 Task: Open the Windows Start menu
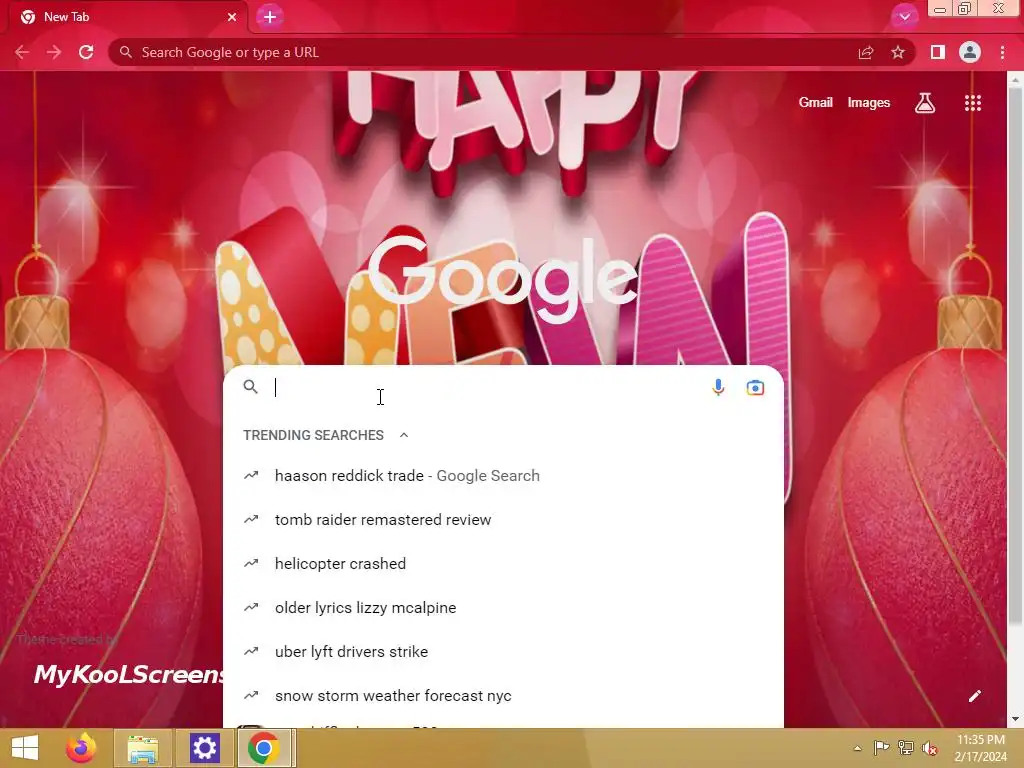point(25,748)
